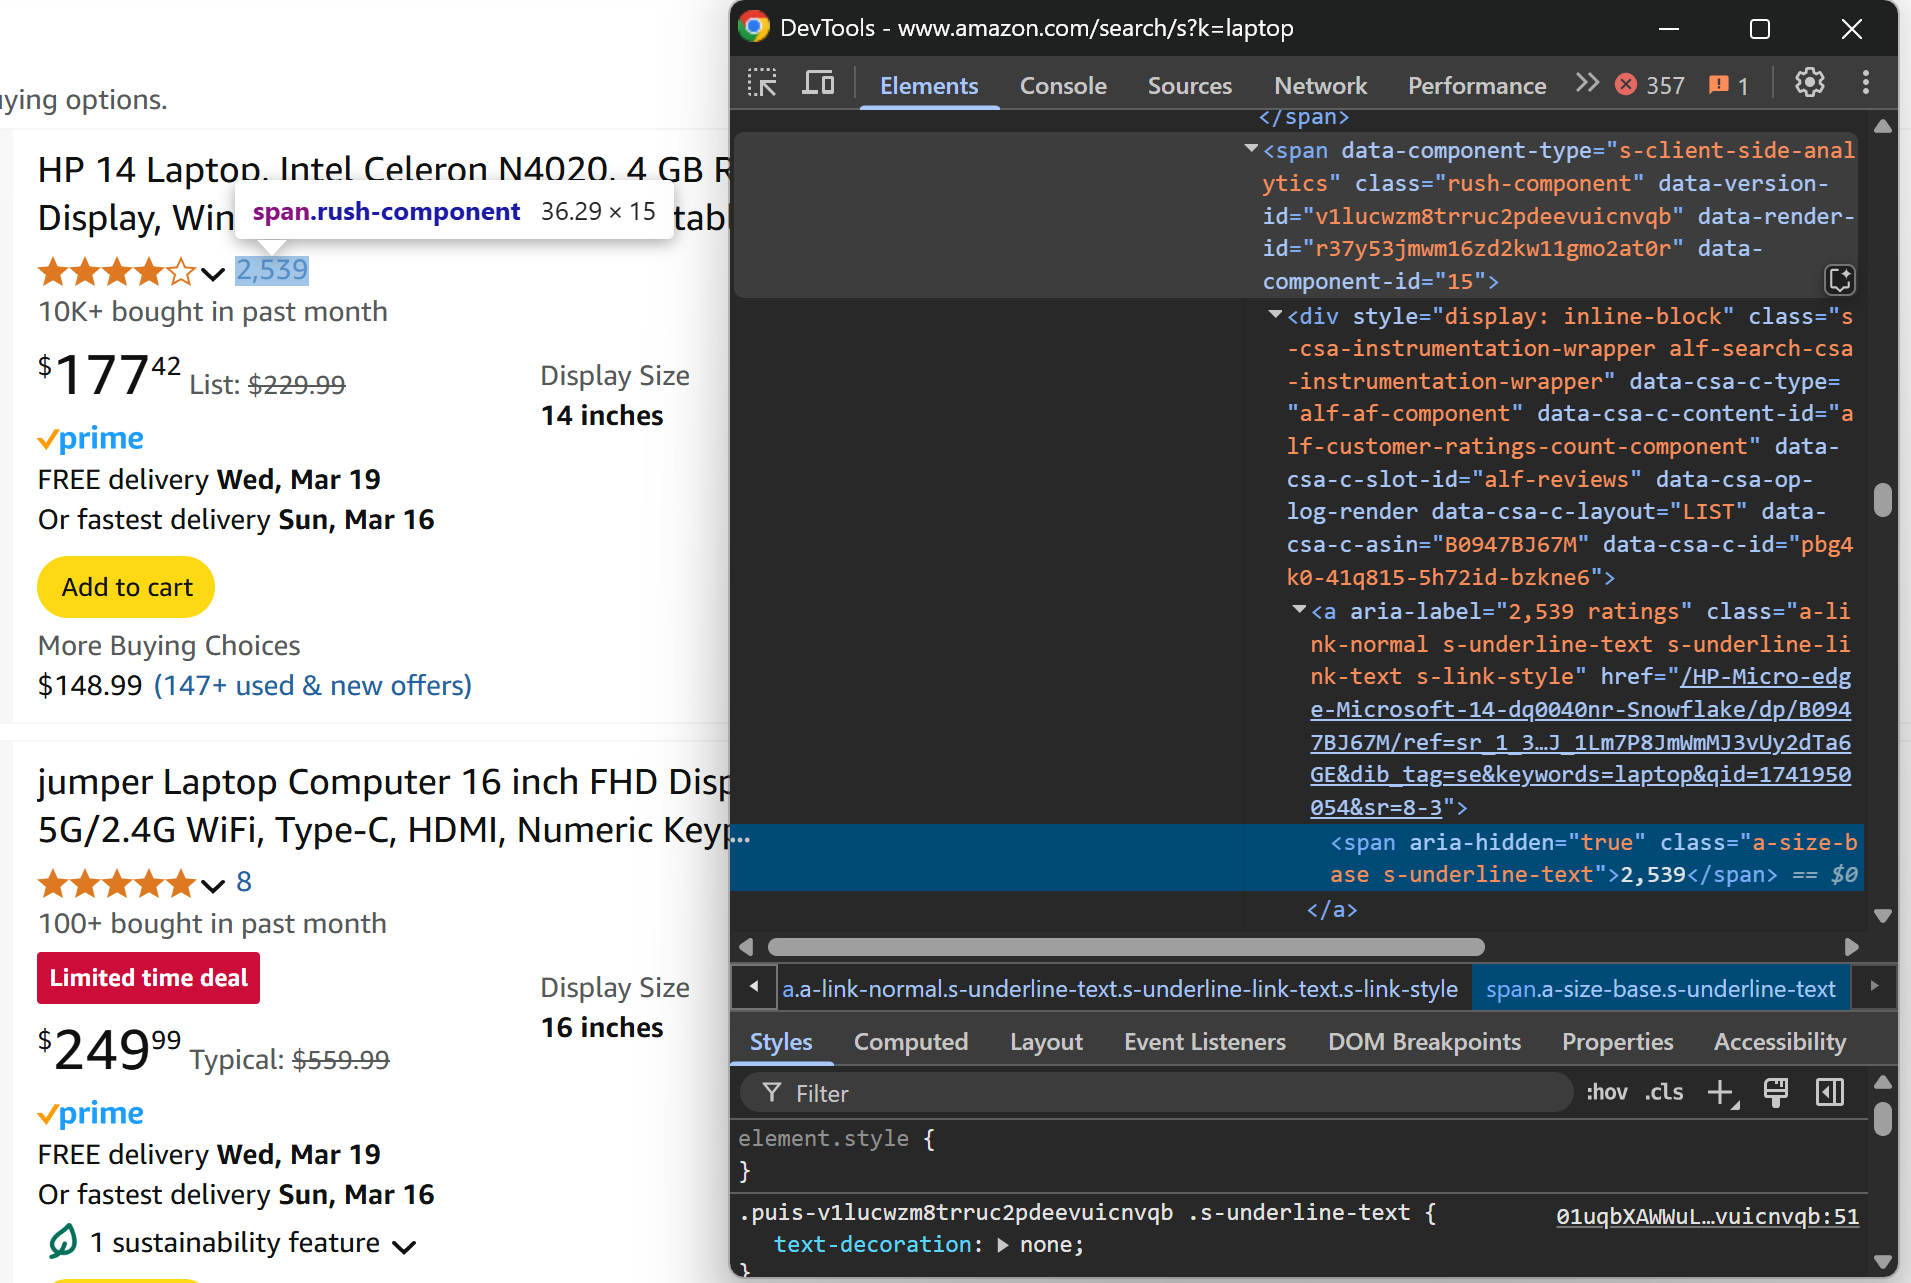Click the DOM tree scroll-down arrow
The image size is (1911, 1283).
tap(1883, 916)
